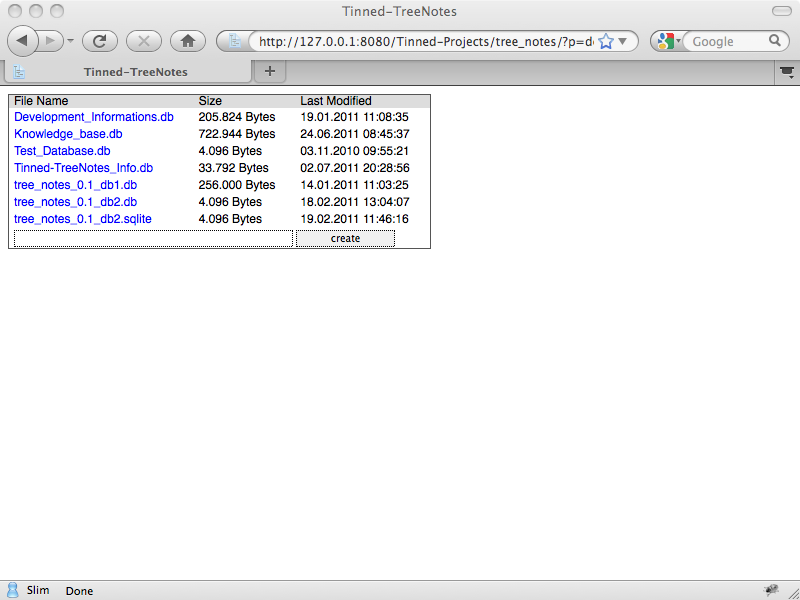Select date 14.01.2011 11:03:25
This screenshot has height=600, width=800.
[x=355, y=185]
